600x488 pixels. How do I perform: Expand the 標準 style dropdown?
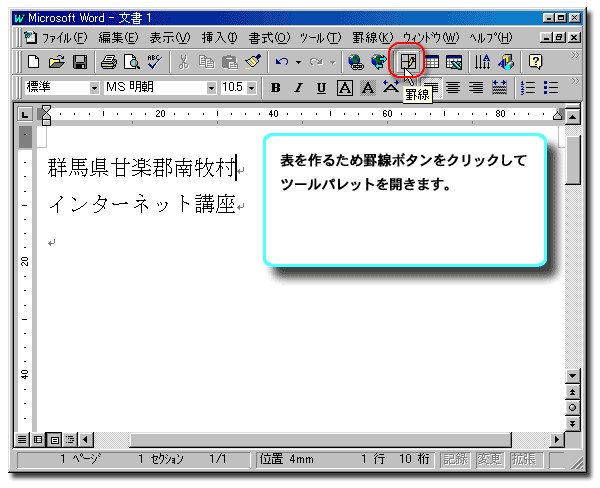click(94, 88)
